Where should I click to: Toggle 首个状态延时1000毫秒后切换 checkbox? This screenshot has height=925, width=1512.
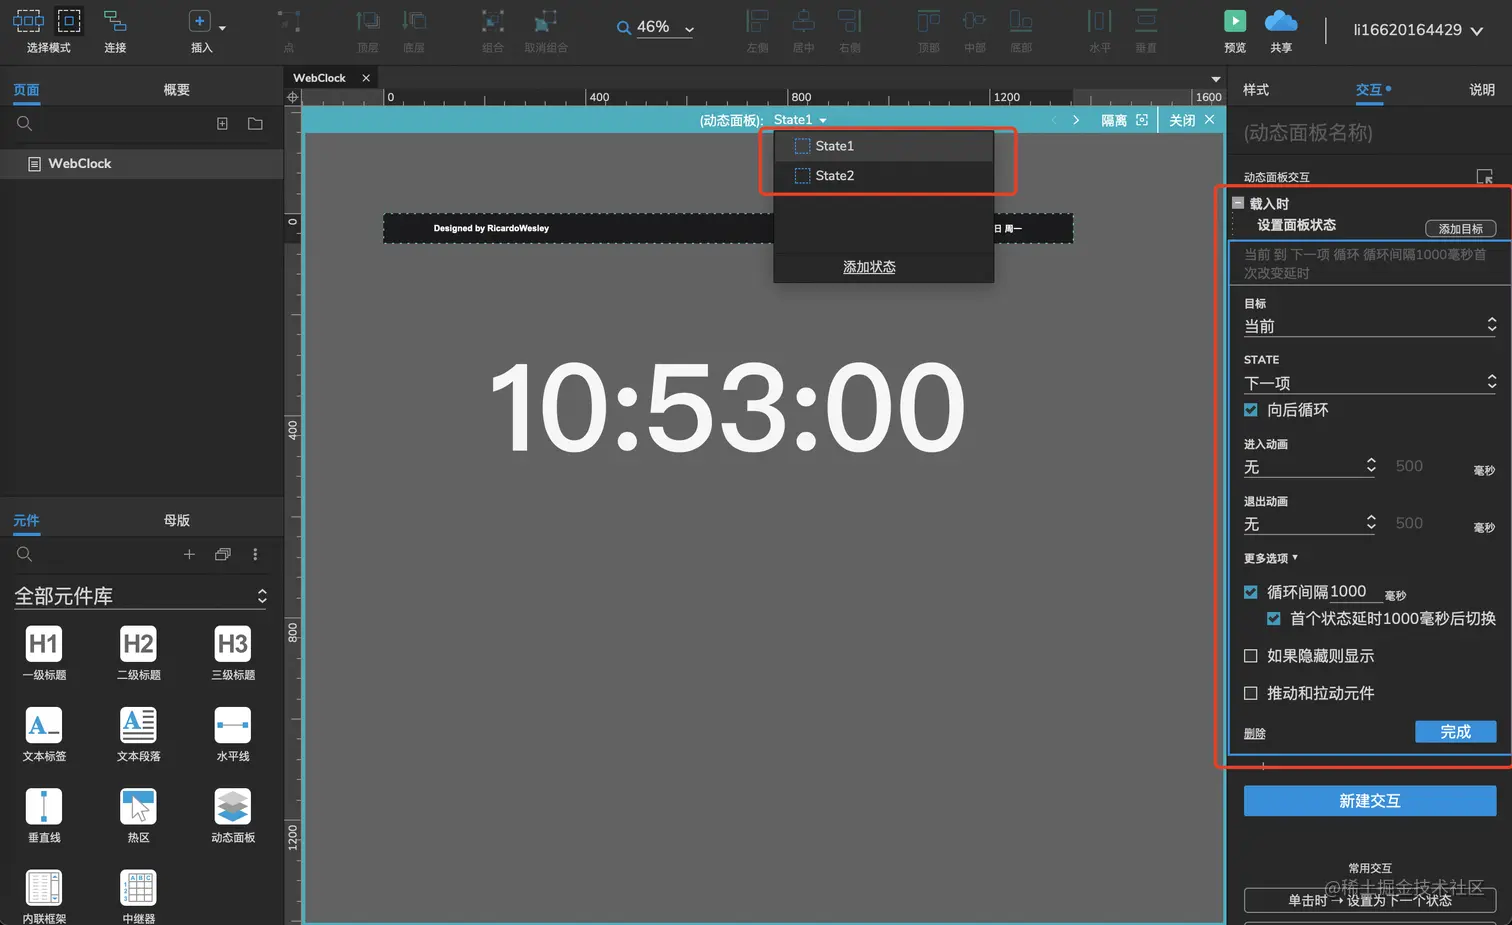click(x=1273, y=619)
